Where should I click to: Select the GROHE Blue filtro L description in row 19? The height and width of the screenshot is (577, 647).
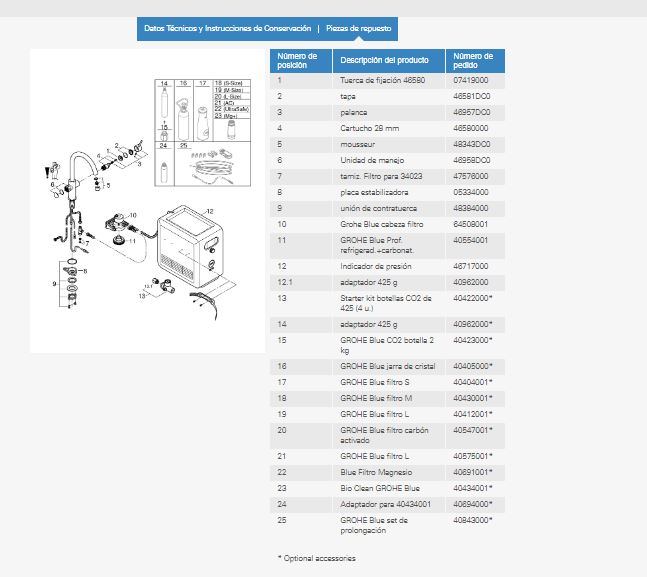375,414
